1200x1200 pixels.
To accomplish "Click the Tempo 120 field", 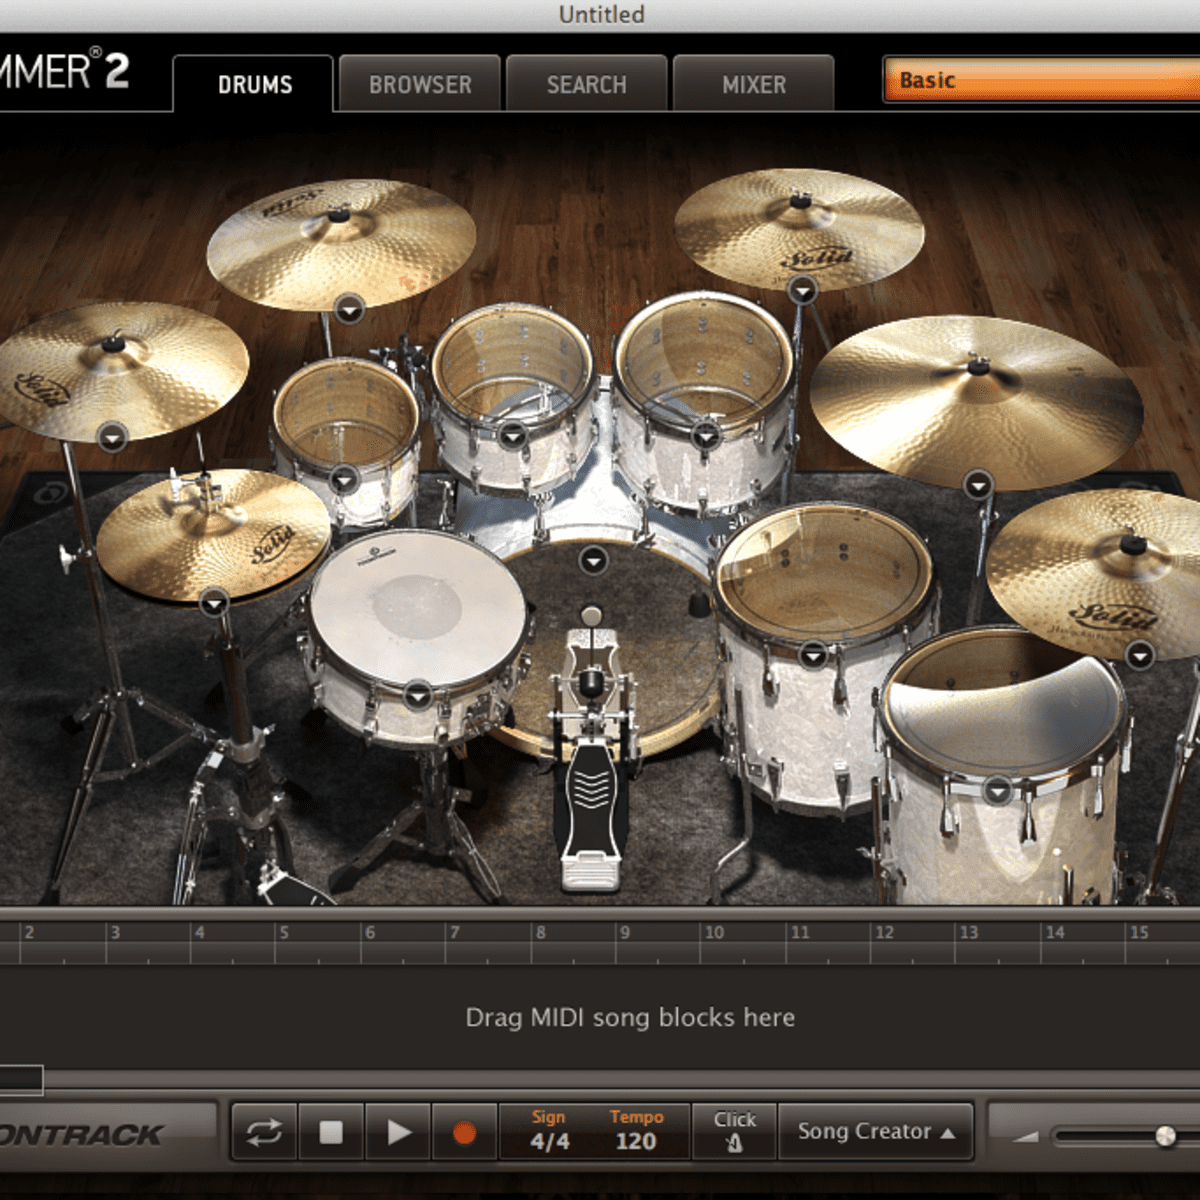I will (x=637, y=1131).
